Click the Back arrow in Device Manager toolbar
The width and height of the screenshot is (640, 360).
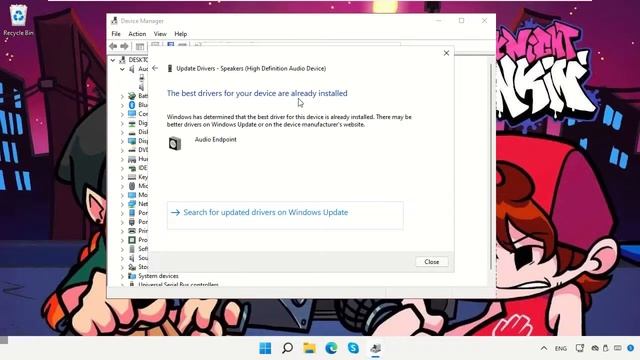coord(113,46)
